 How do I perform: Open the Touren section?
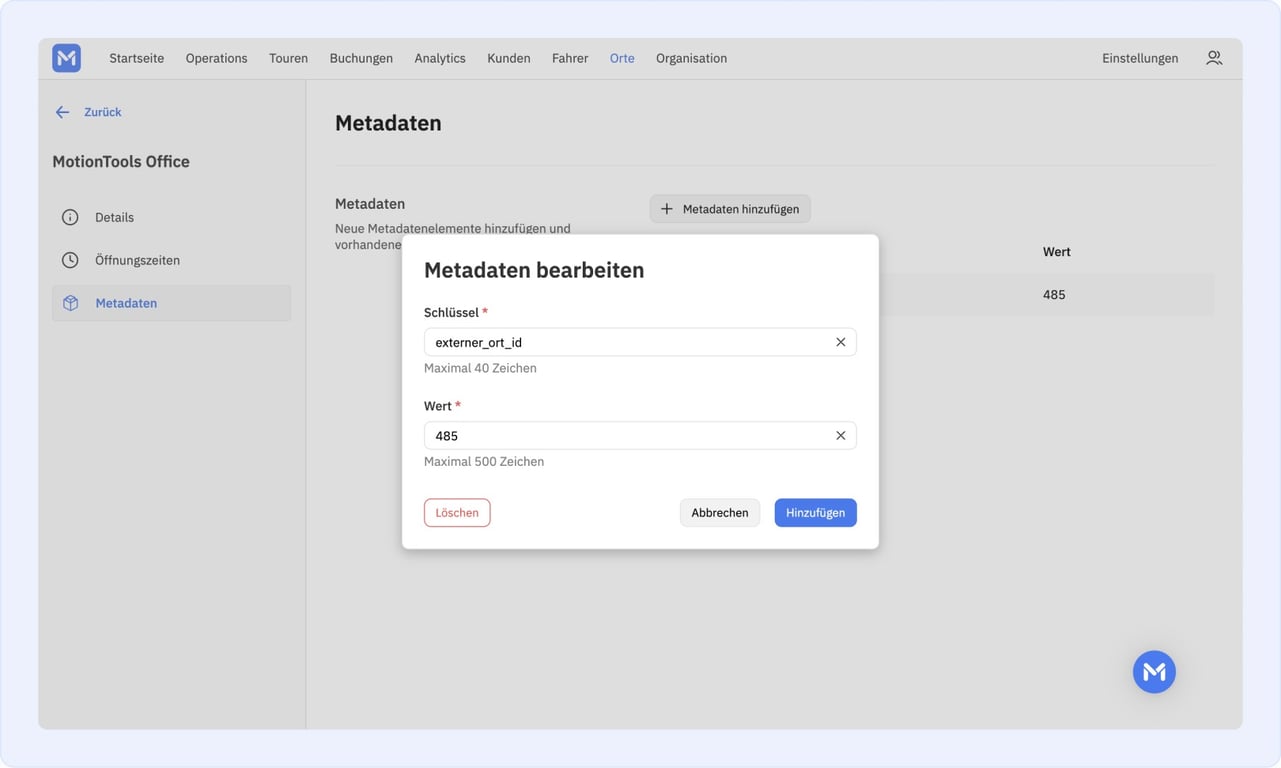click(x=288, y=58)
